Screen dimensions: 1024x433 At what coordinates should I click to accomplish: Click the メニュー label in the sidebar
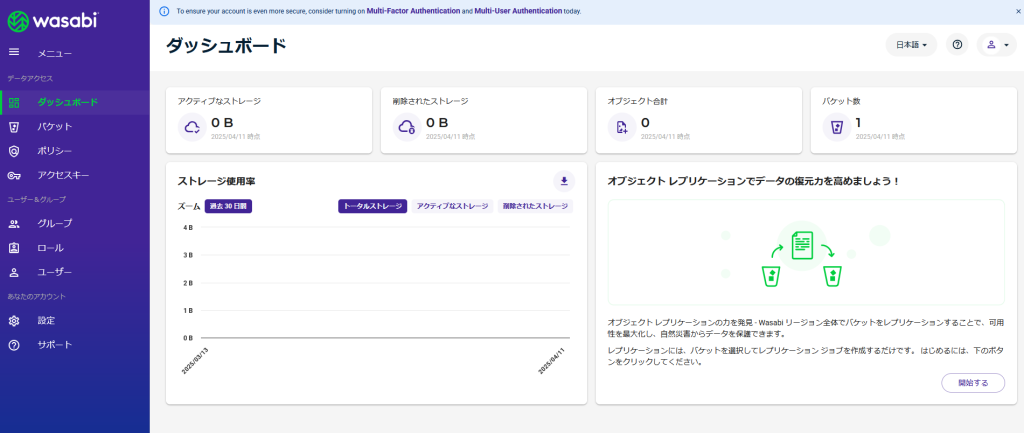54,54
